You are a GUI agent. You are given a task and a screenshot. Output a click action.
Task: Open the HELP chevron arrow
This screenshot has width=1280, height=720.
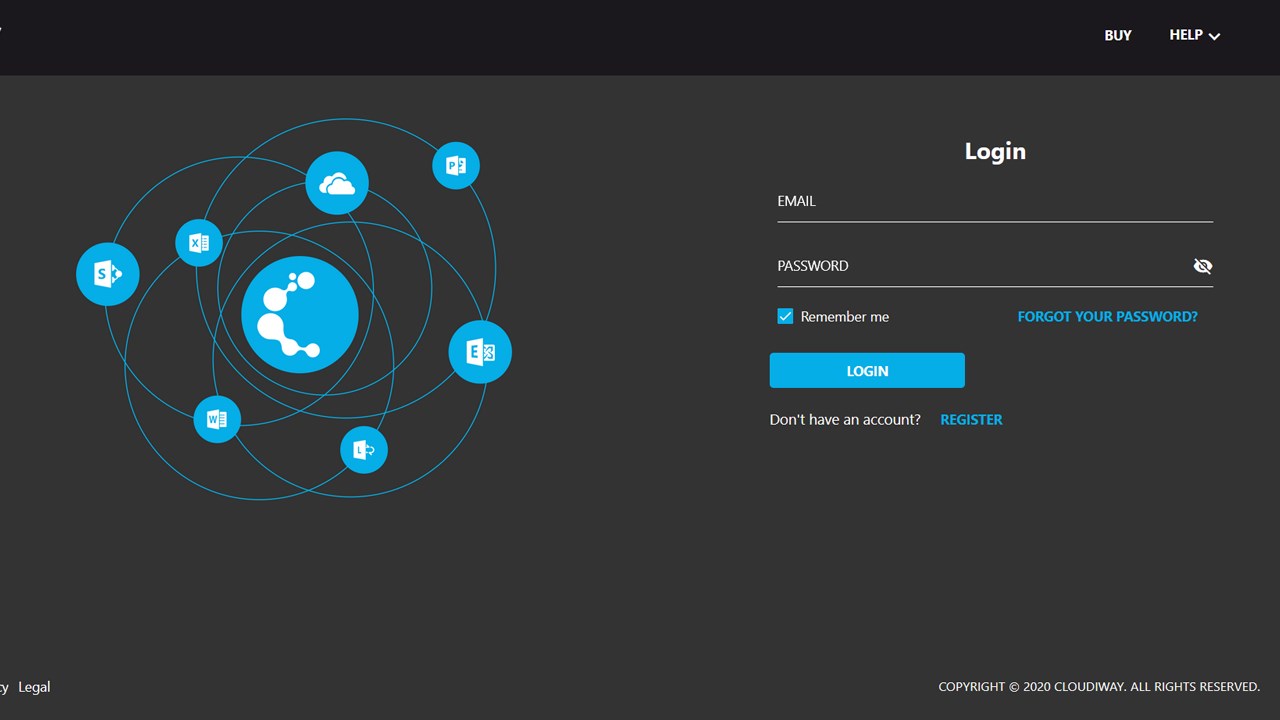1214,36
